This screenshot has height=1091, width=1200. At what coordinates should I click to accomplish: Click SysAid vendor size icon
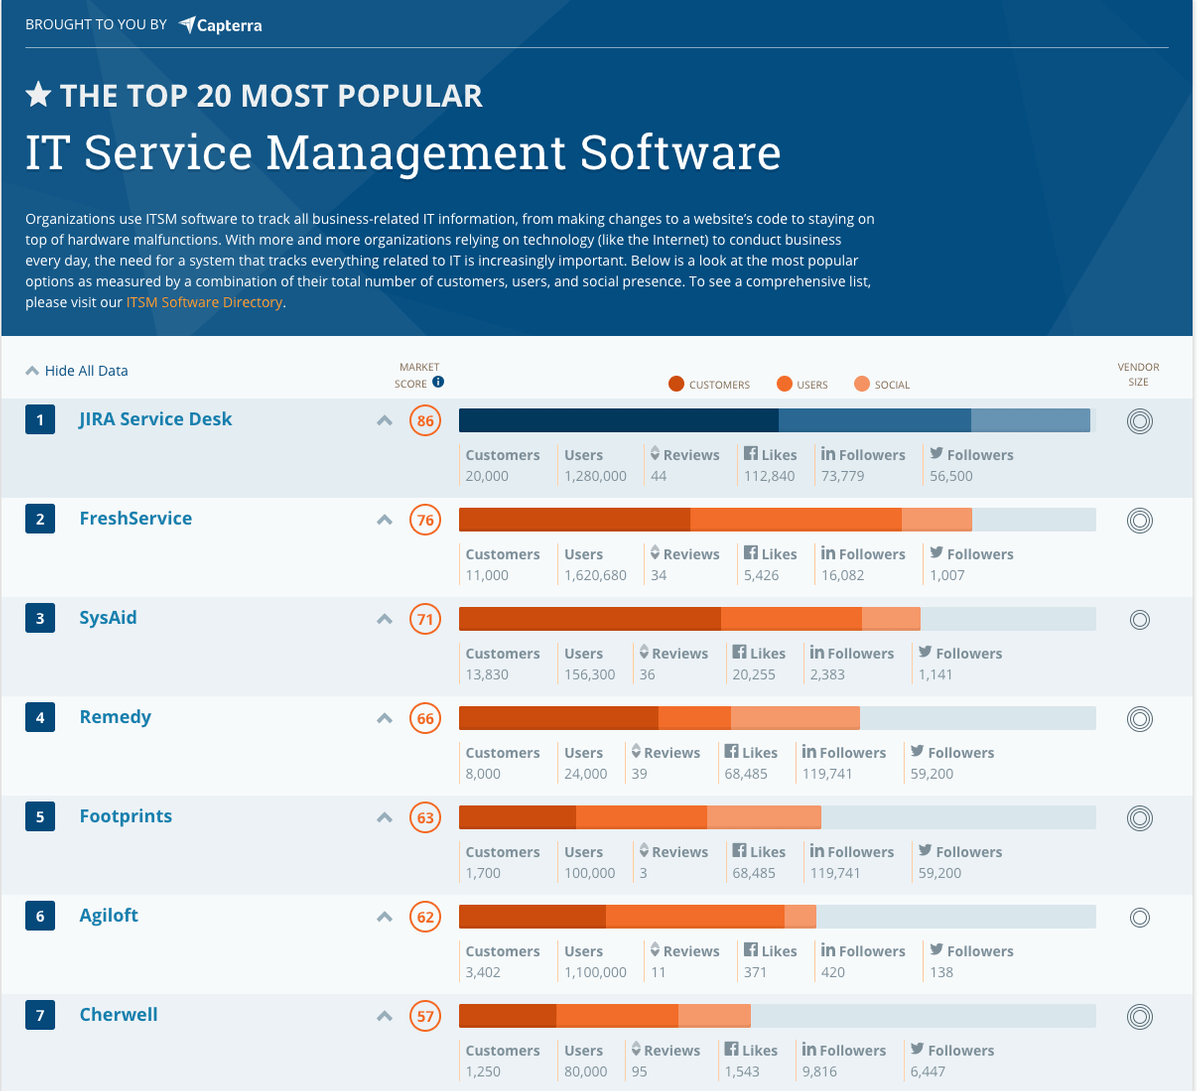click(x=1139, y=619)
